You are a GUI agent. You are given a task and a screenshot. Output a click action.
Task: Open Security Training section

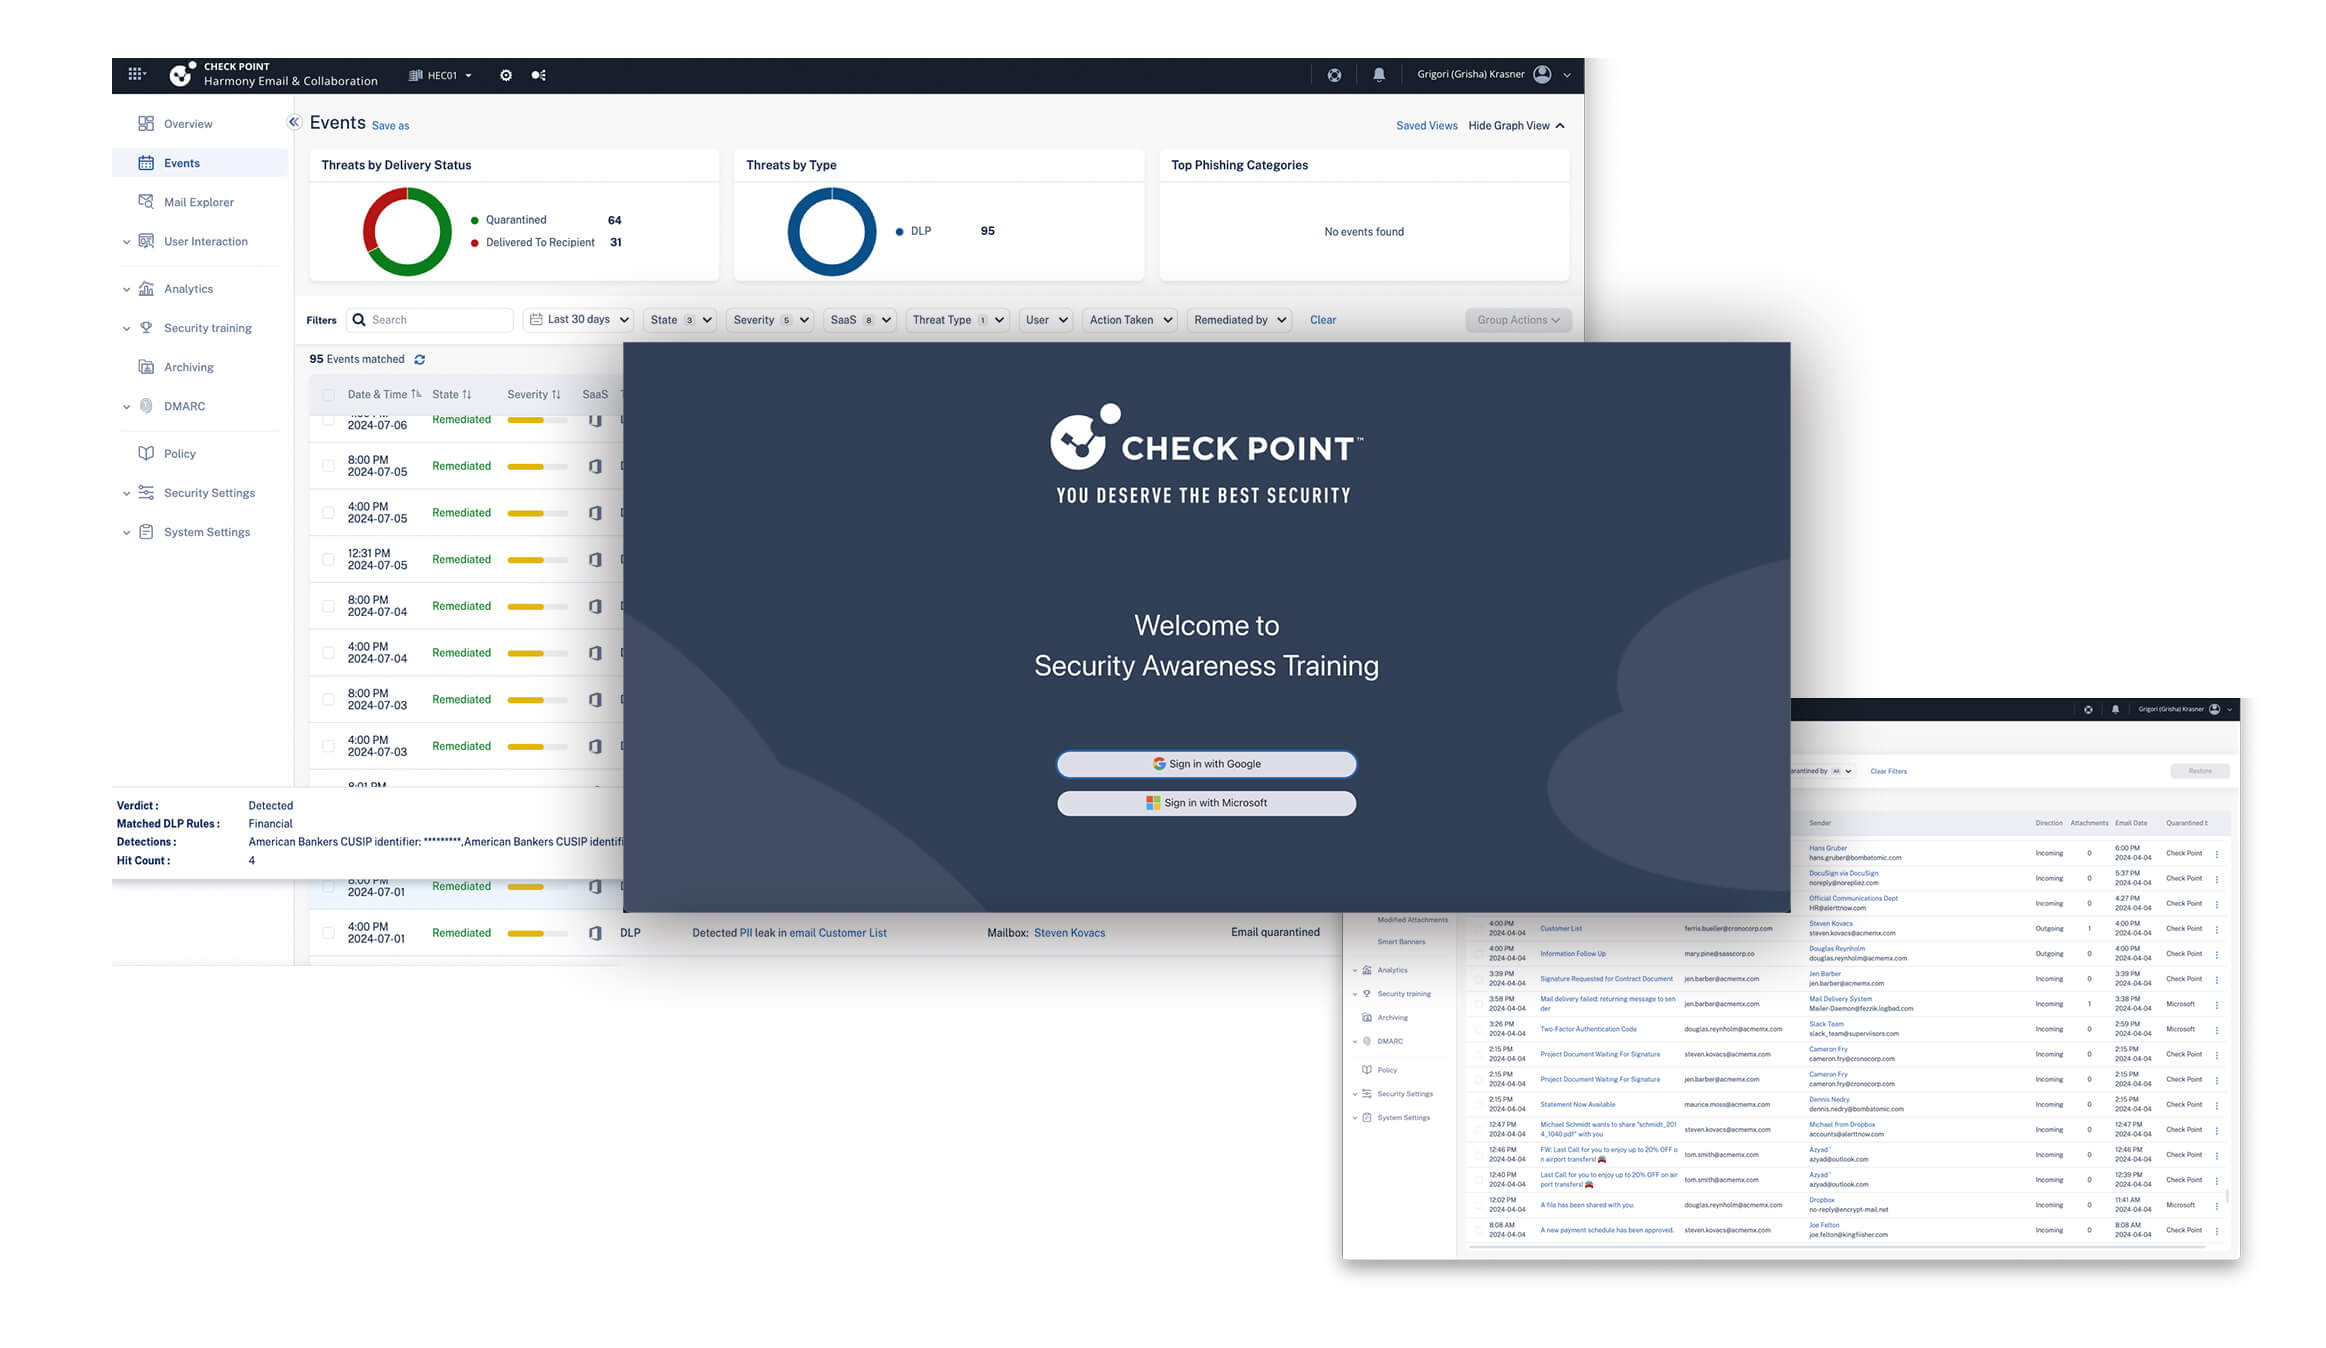click(205, 327)
